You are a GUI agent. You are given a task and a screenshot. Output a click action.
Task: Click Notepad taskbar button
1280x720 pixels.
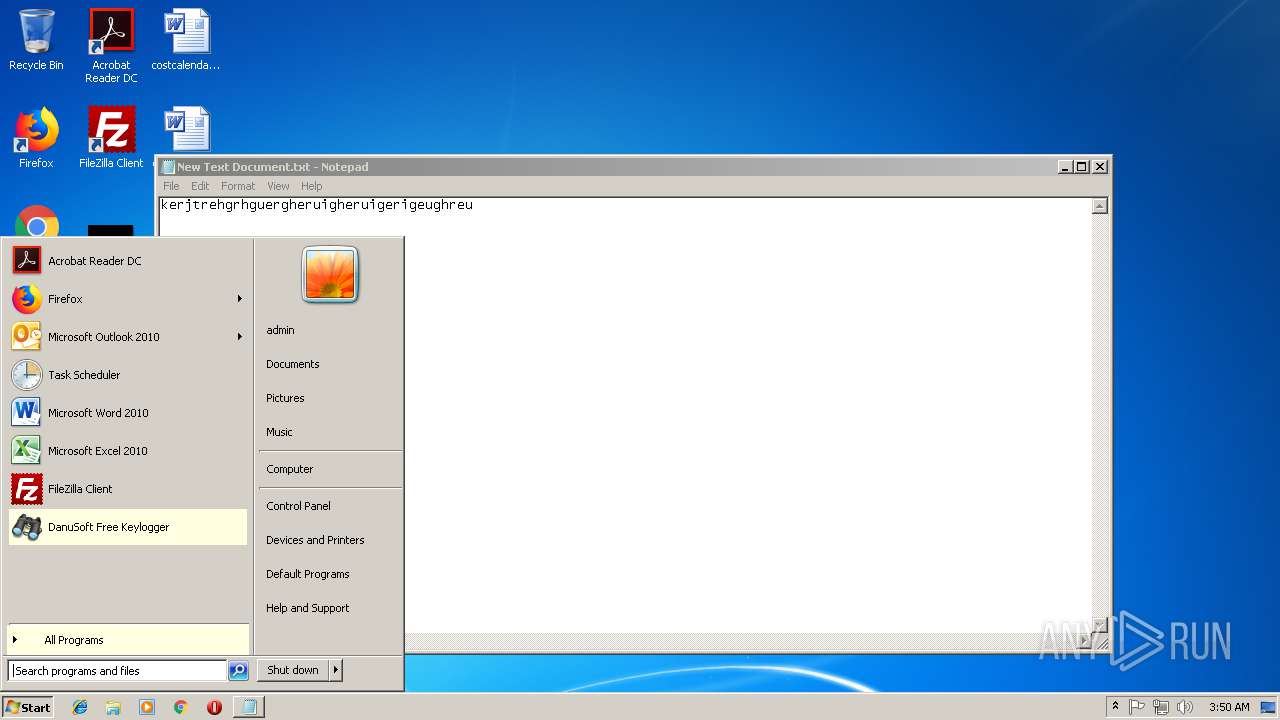(x=248, y=707)
